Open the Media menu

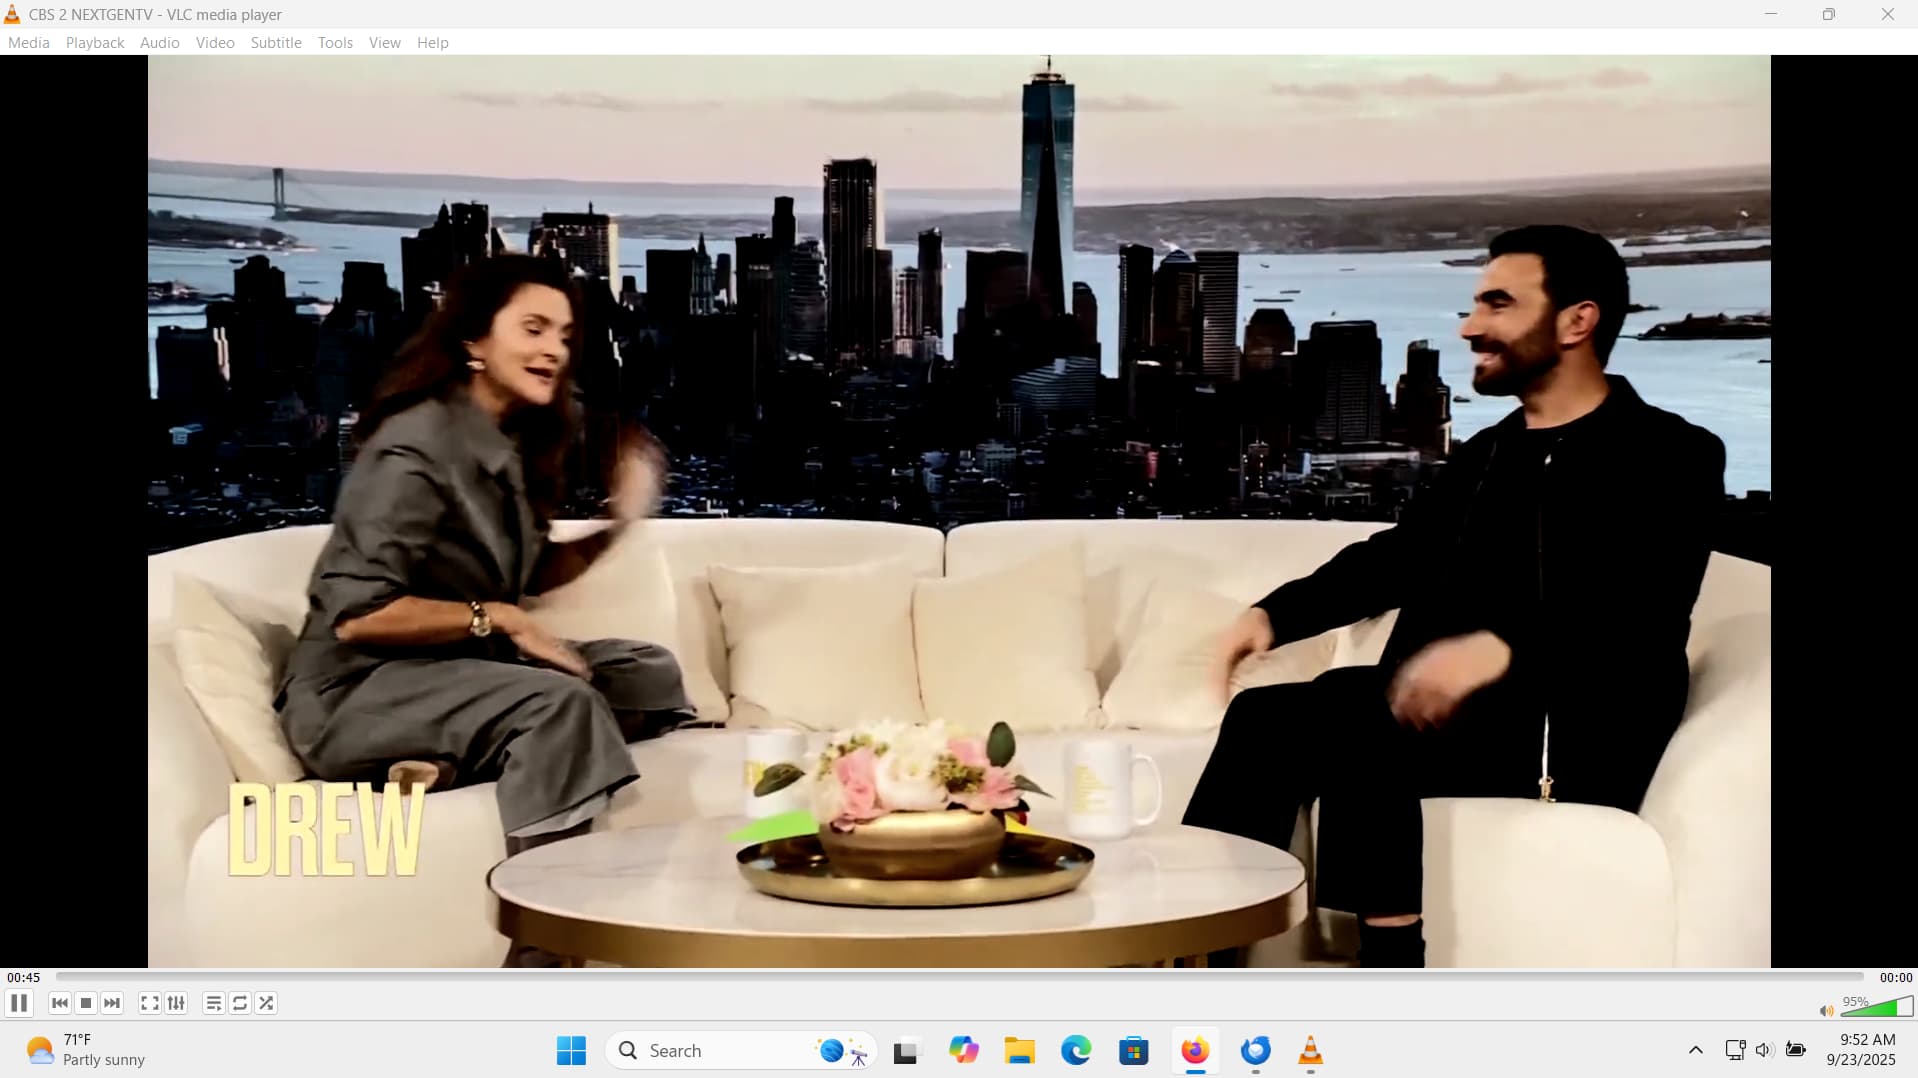28,42
